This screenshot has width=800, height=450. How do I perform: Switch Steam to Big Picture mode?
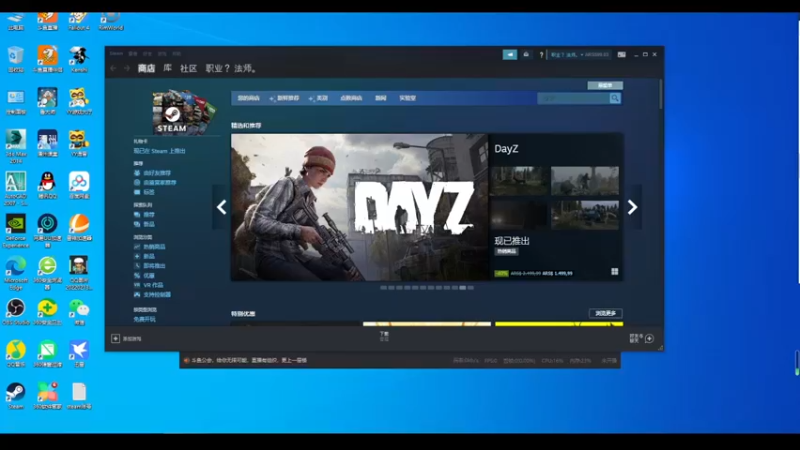[621, 55]
